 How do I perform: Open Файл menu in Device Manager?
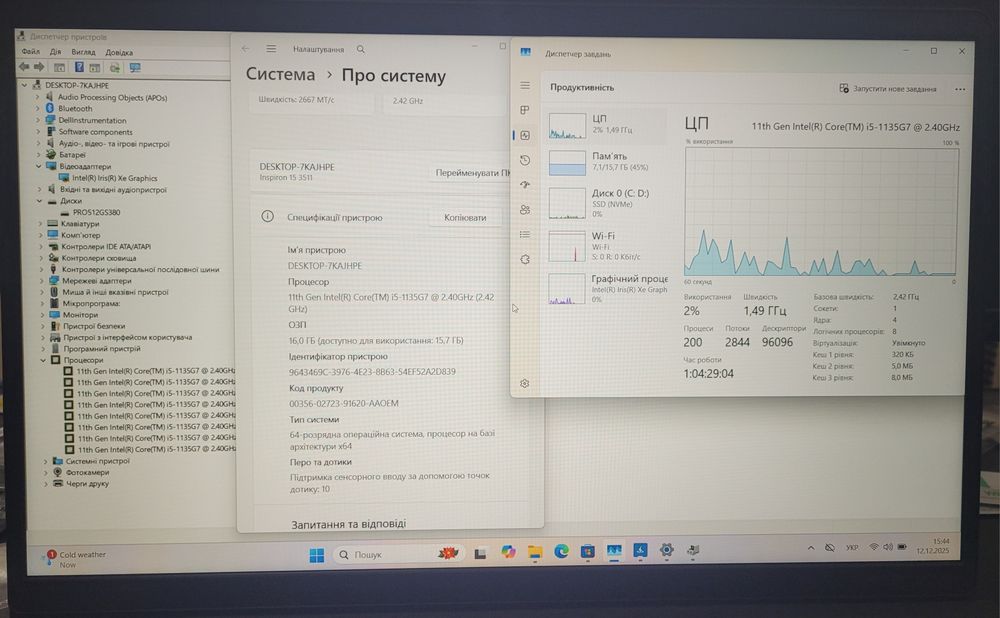31,52
